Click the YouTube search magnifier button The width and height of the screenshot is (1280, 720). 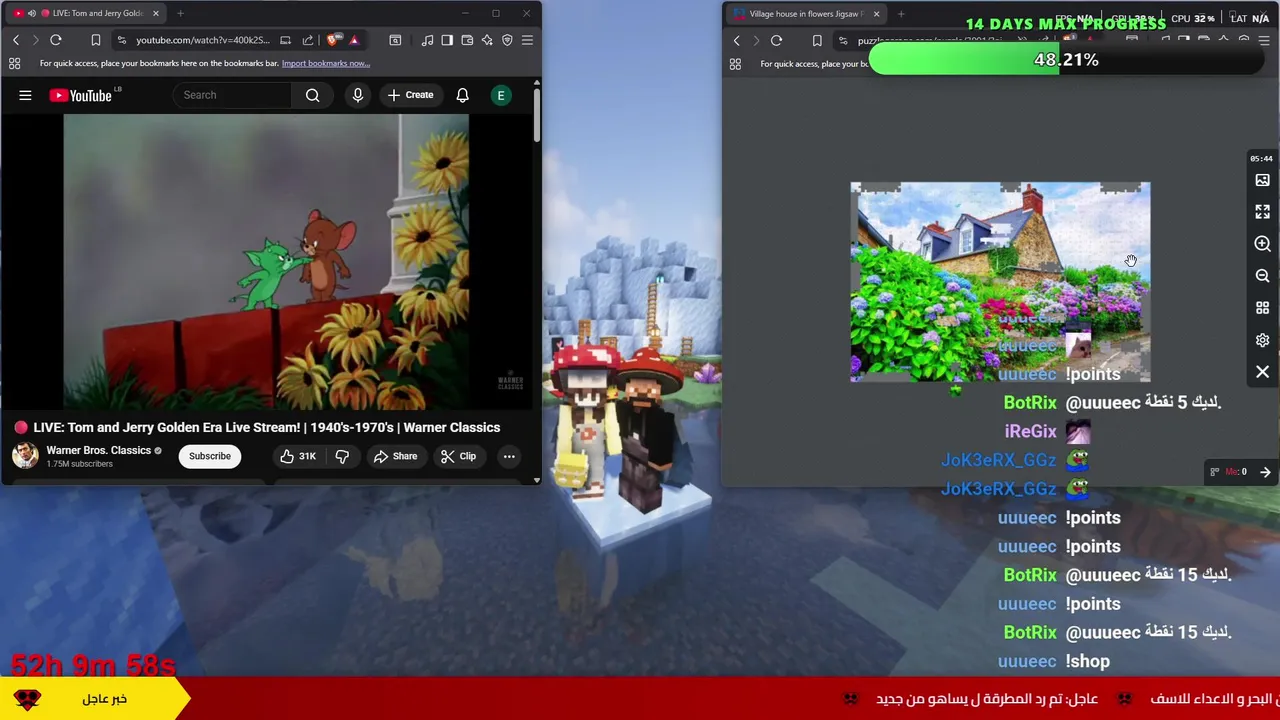(x=313, y=95)
